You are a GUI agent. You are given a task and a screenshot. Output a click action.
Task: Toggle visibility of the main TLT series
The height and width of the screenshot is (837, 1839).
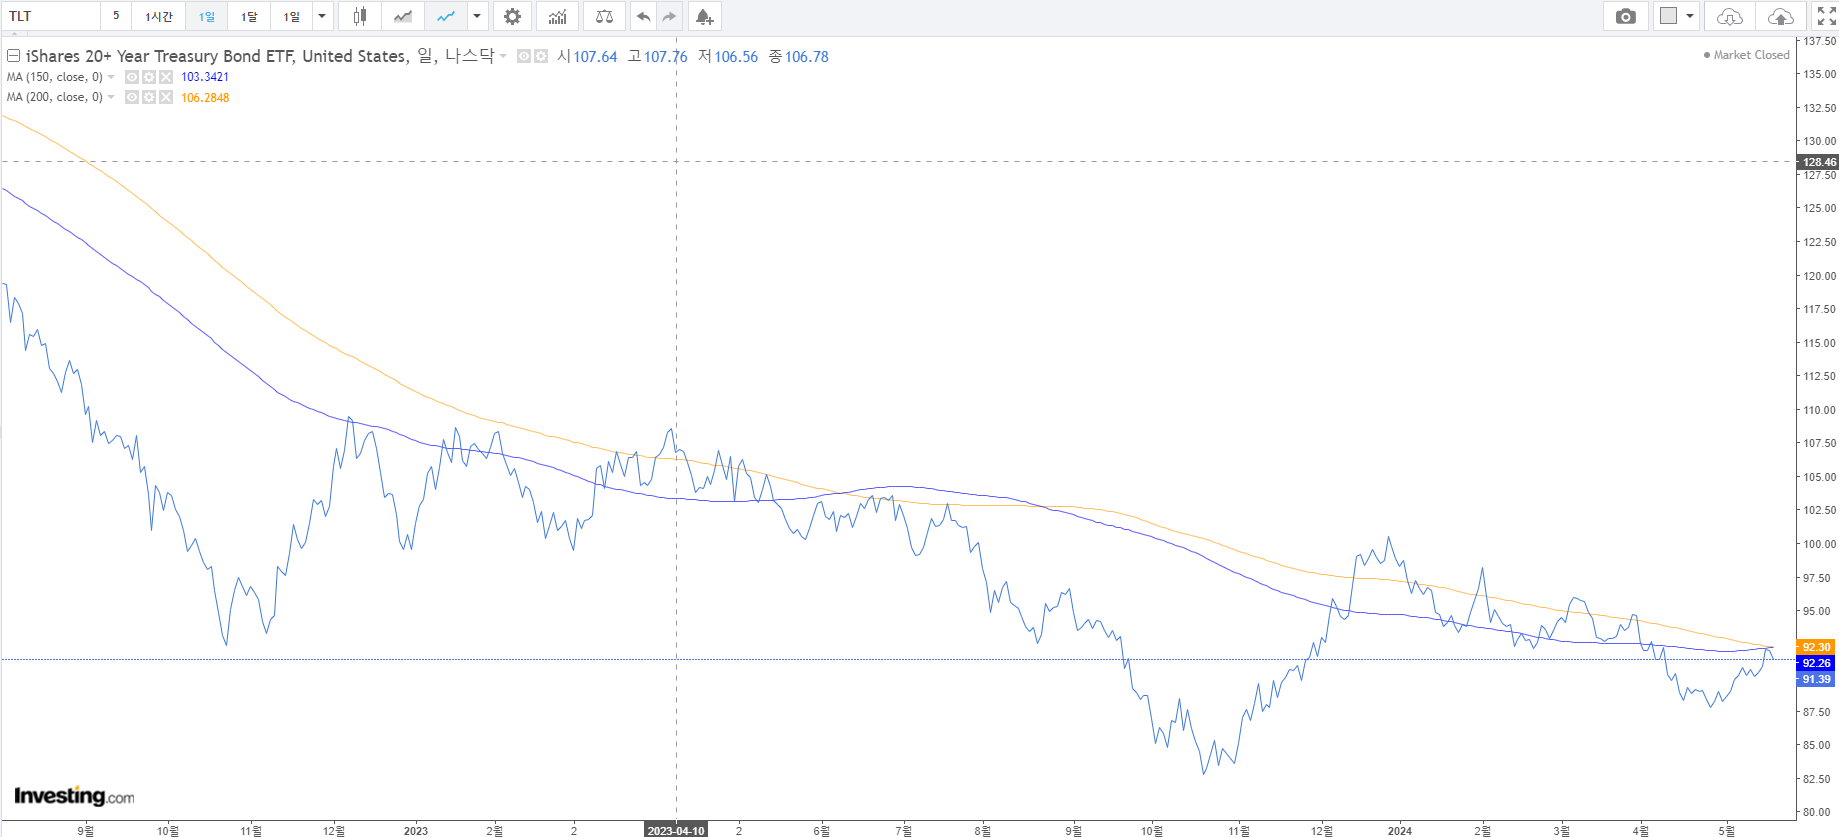coord(524,56)
